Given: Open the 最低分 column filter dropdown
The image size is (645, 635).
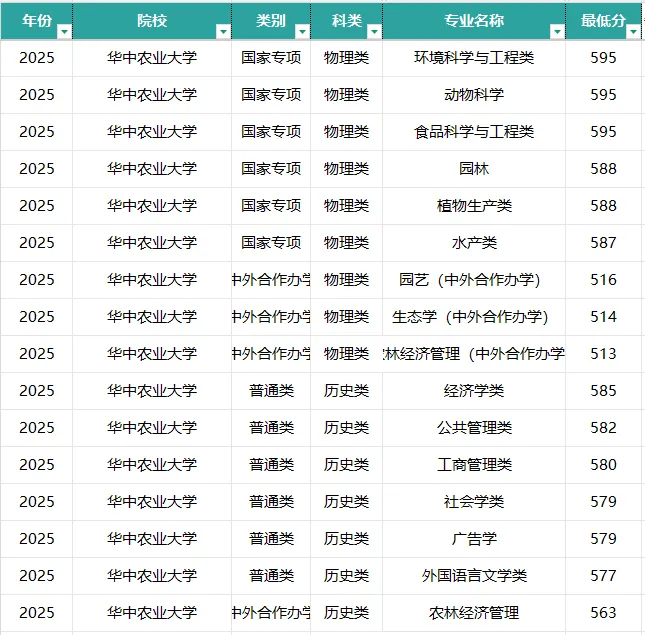Looking at the screenshot, I should (633, 31).
